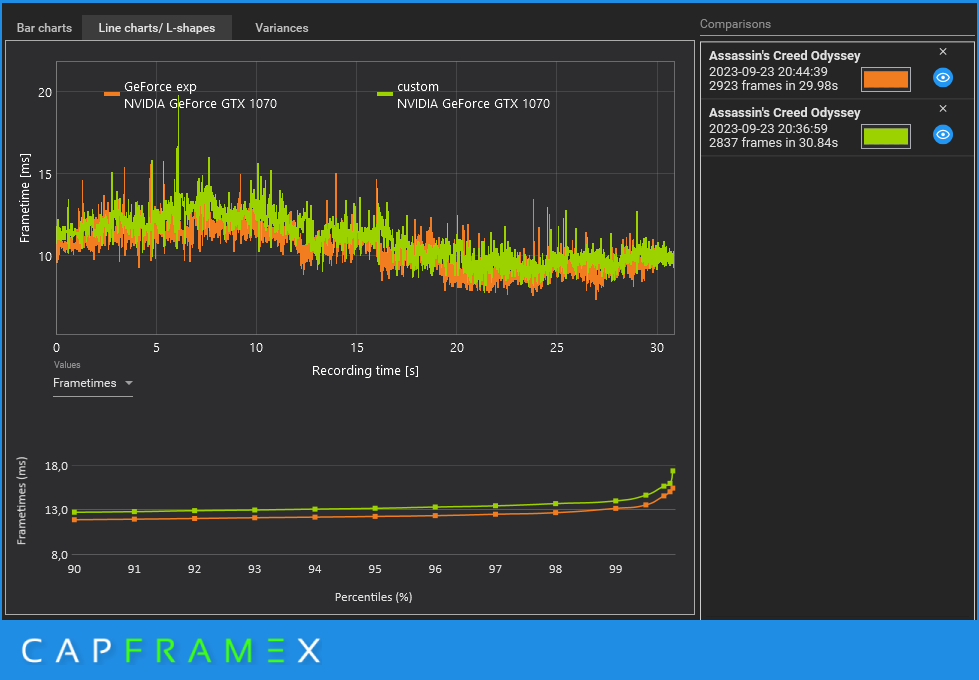Remove the 20:36:59 Assassin's Creed Odyssey comparison
Screen dimensions: 979x680
click(943, 109)
